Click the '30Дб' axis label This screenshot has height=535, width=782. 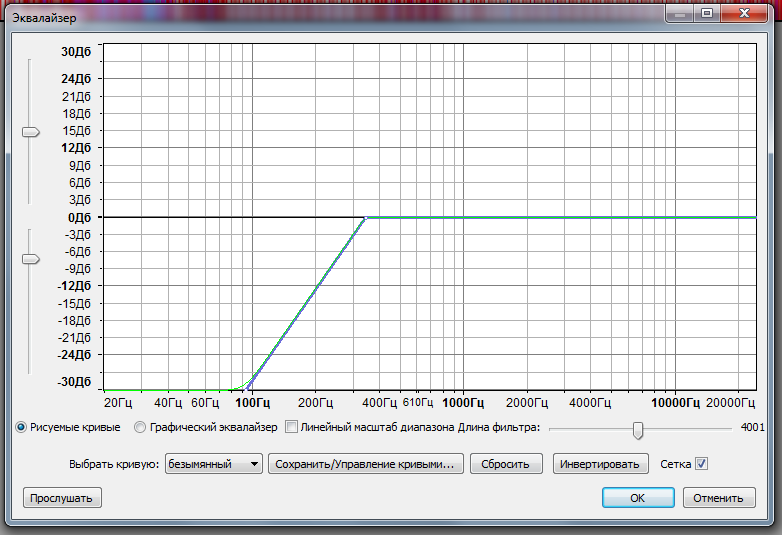tap(76, 52)
